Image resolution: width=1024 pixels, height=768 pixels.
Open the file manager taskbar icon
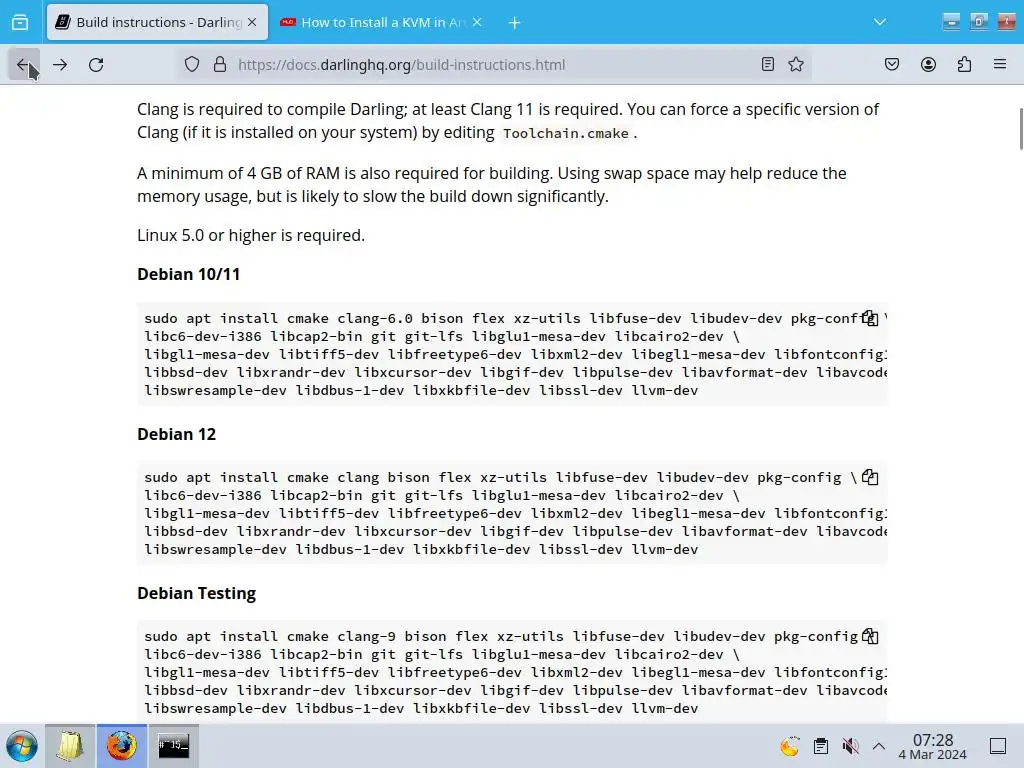[70, 746]
